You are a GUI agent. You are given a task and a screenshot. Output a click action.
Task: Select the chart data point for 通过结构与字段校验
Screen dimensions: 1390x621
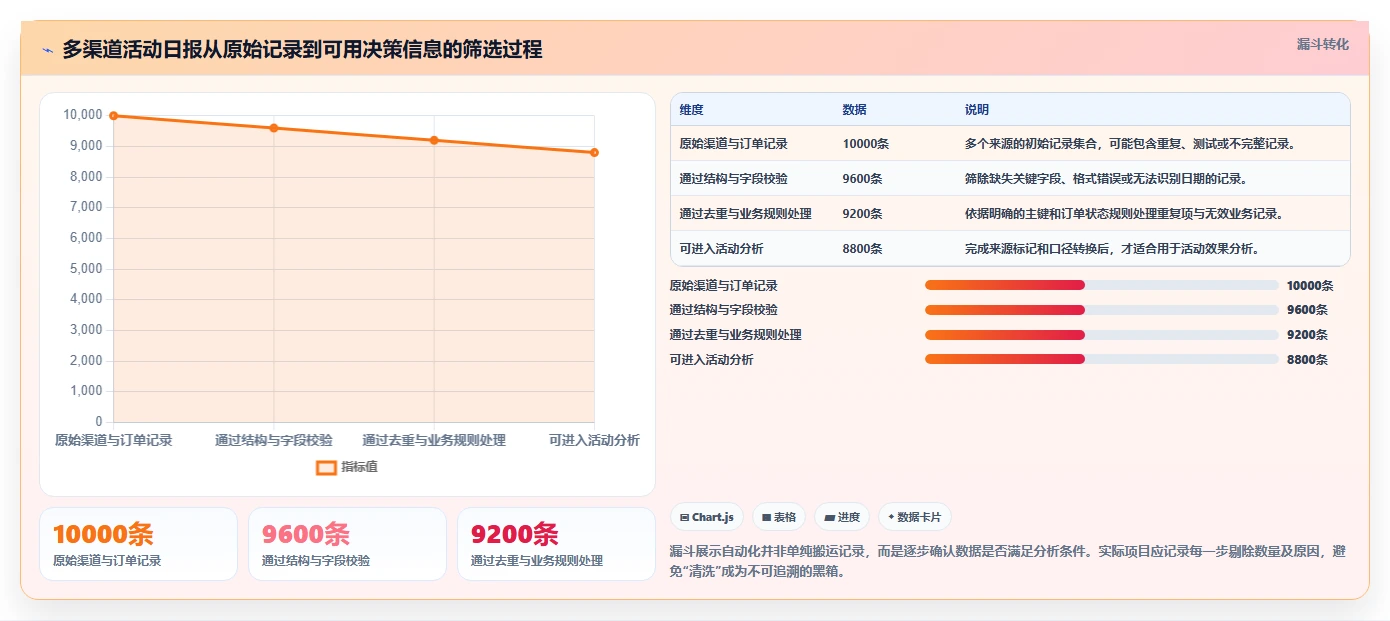(274, 128)
